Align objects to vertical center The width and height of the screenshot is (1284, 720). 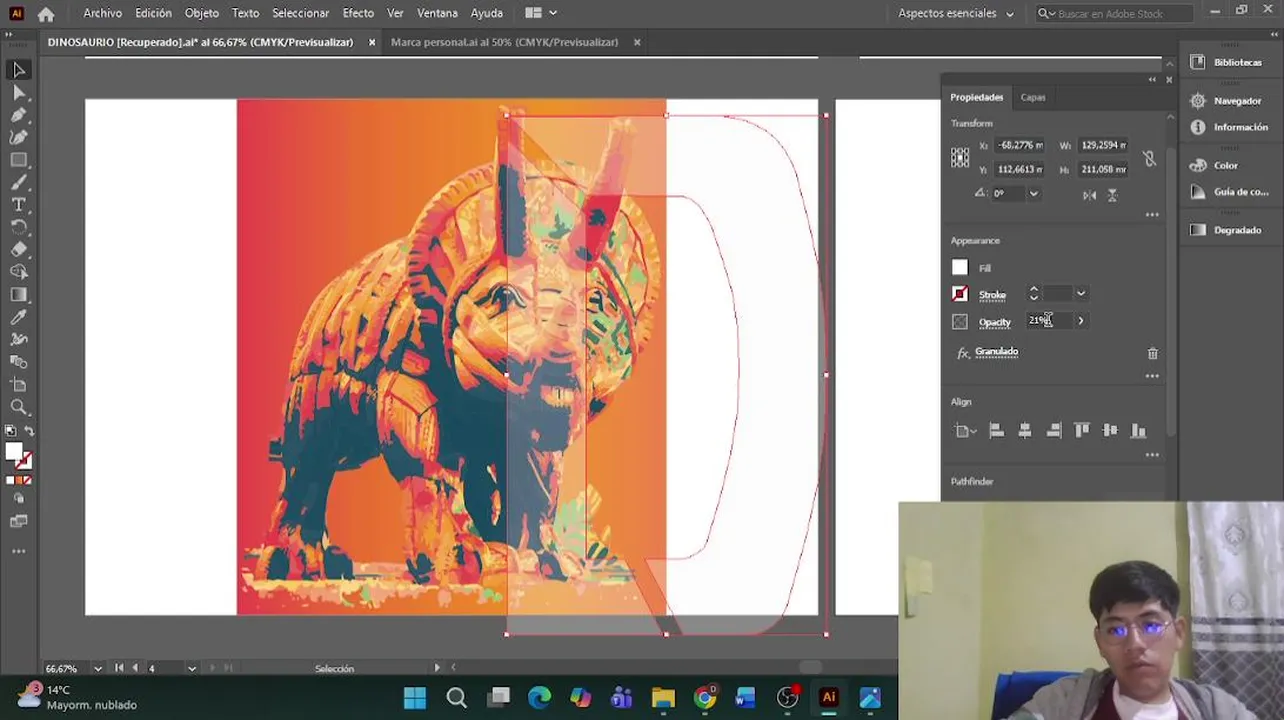click(1110, 431)
